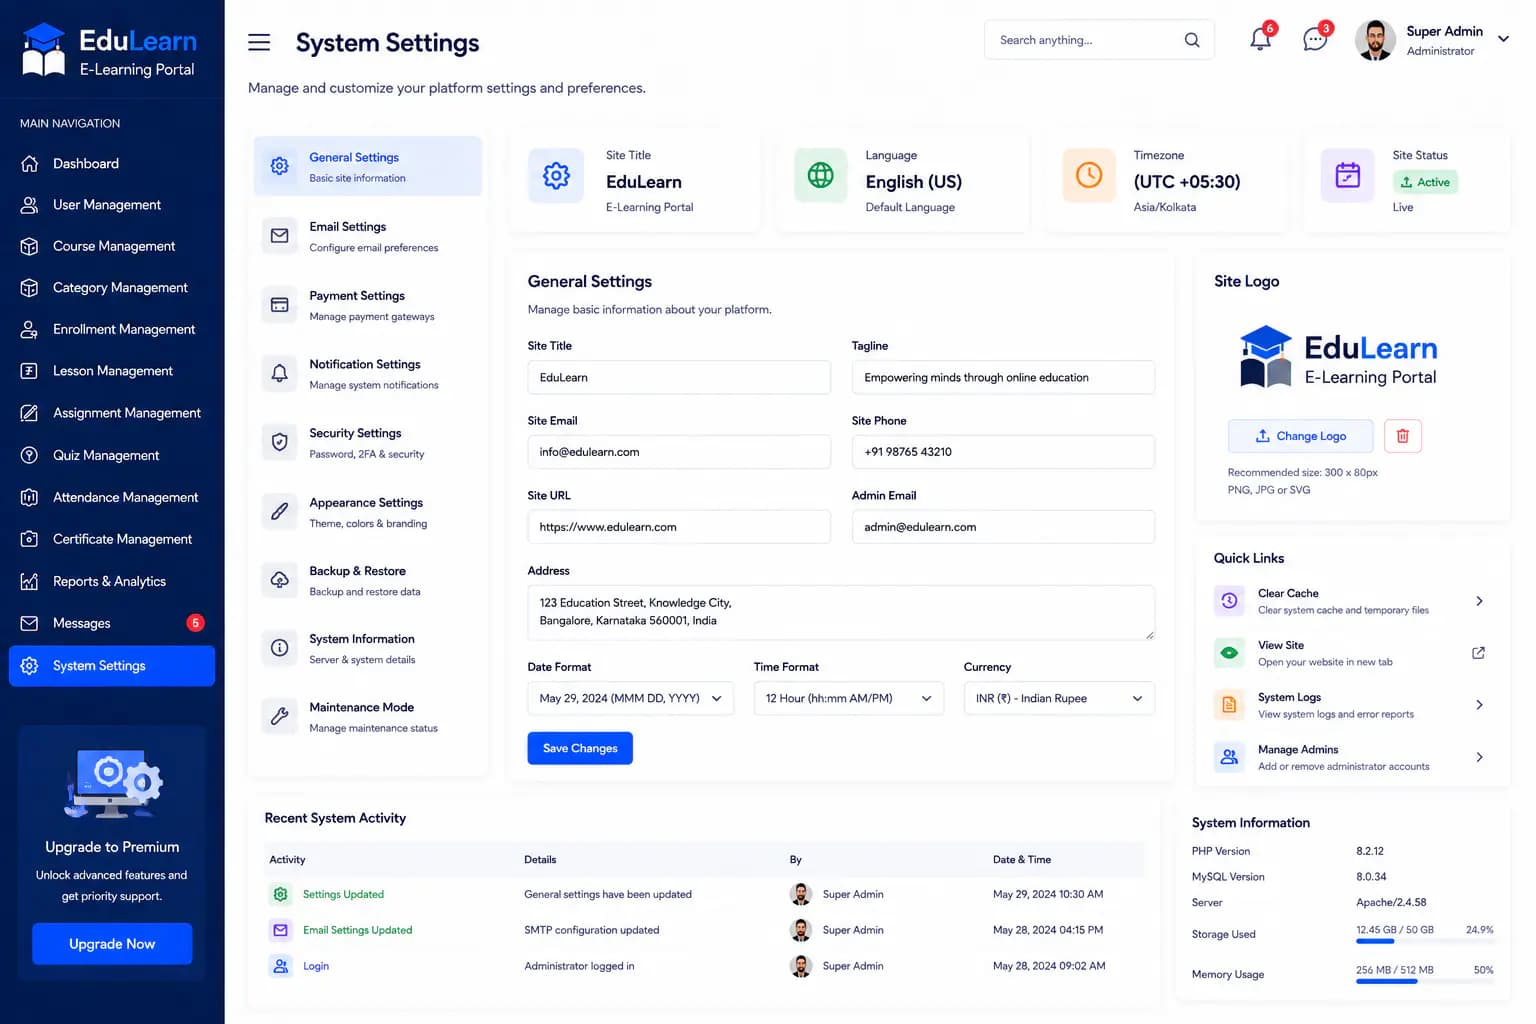Screen dimensions: 1536x1024
Task: Open the Date Format dropdown
Action: (630, 698)
